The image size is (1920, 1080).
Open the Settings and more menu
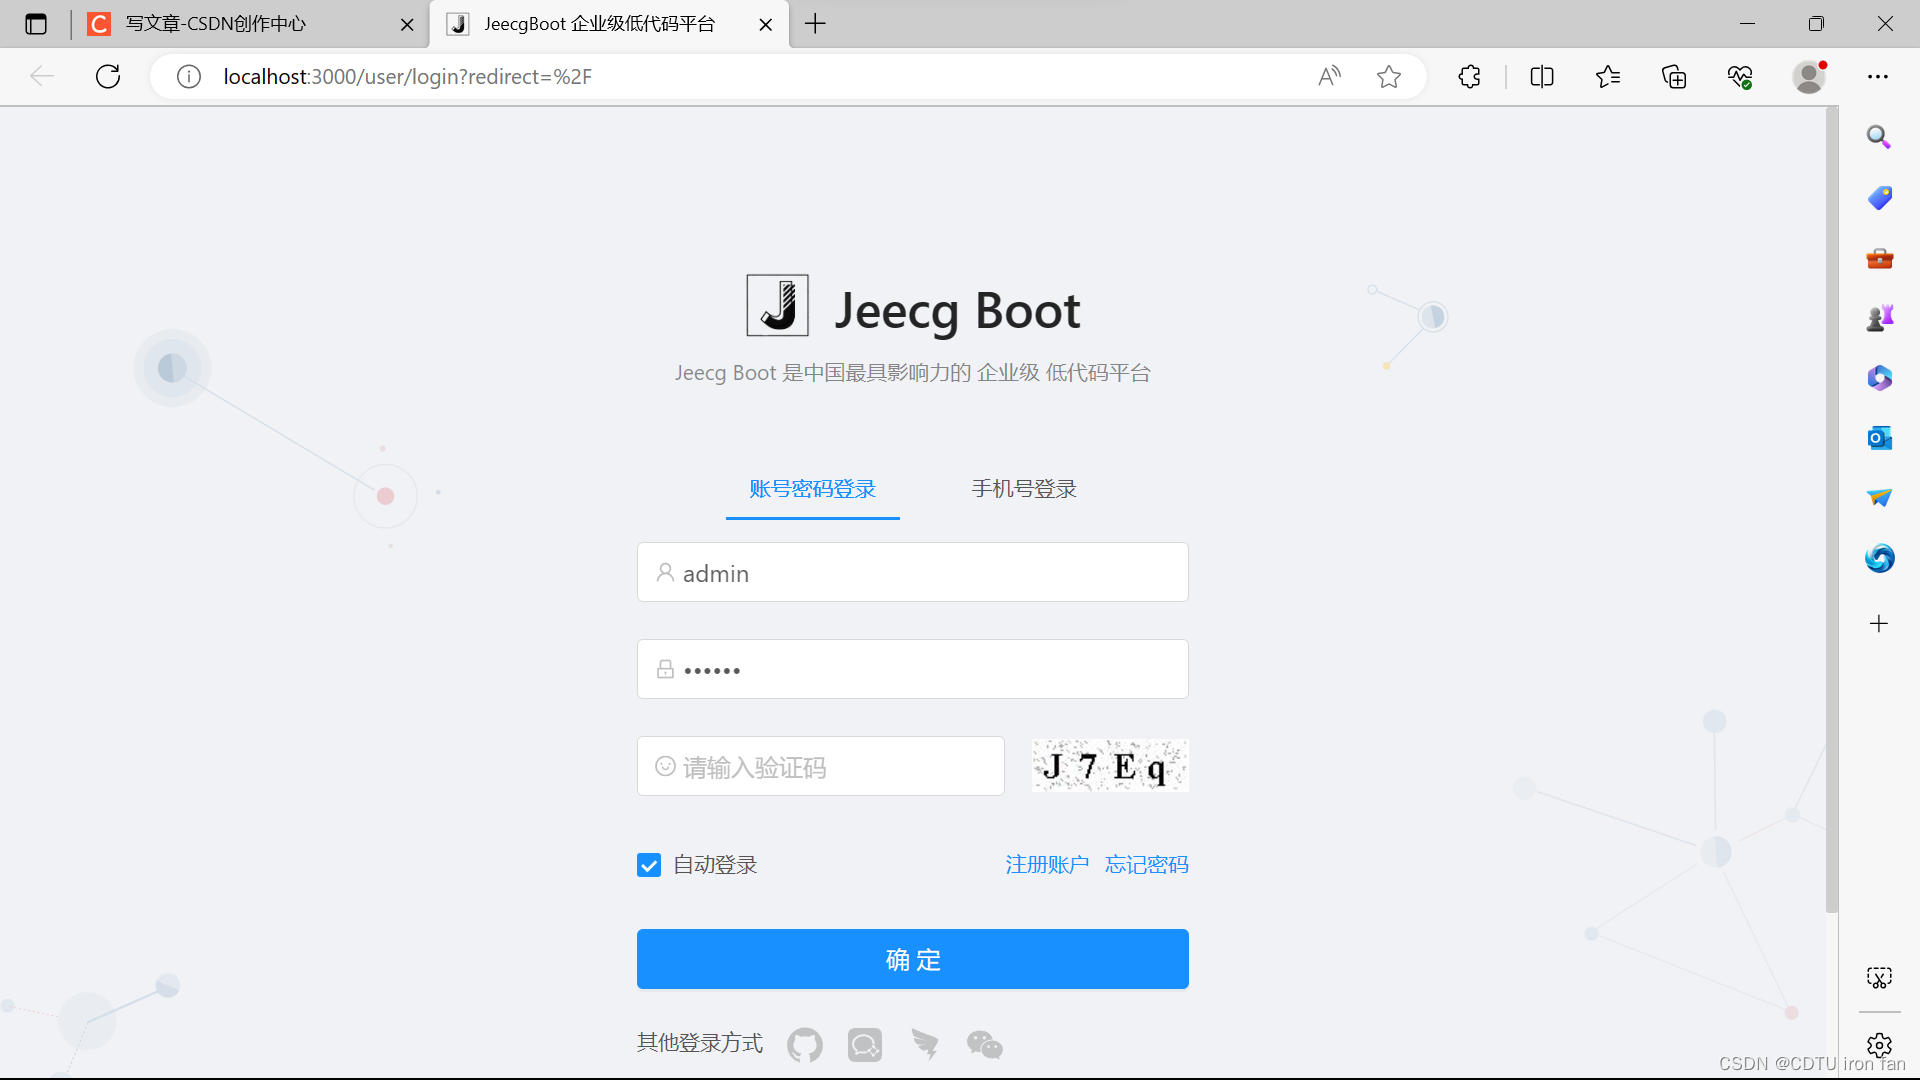pyautogui.click(x=1879, y=76)
